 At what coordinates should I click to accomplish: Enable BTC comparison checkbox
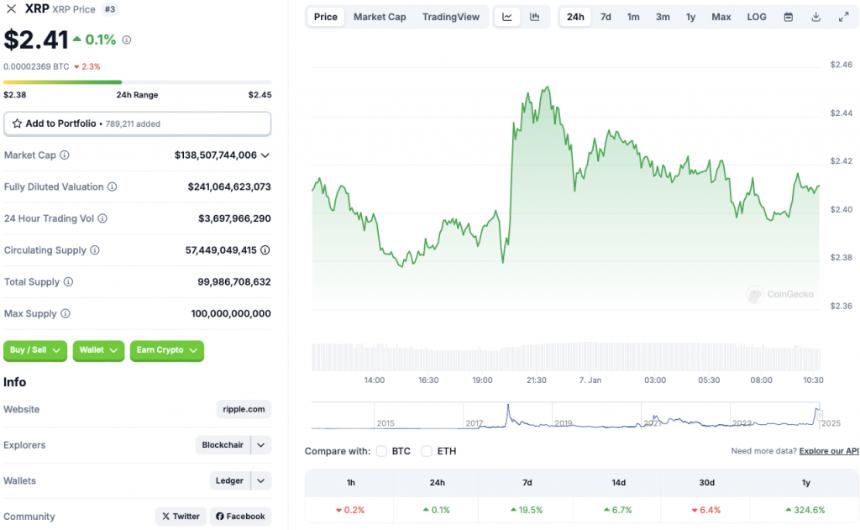[x=382, y=451]
